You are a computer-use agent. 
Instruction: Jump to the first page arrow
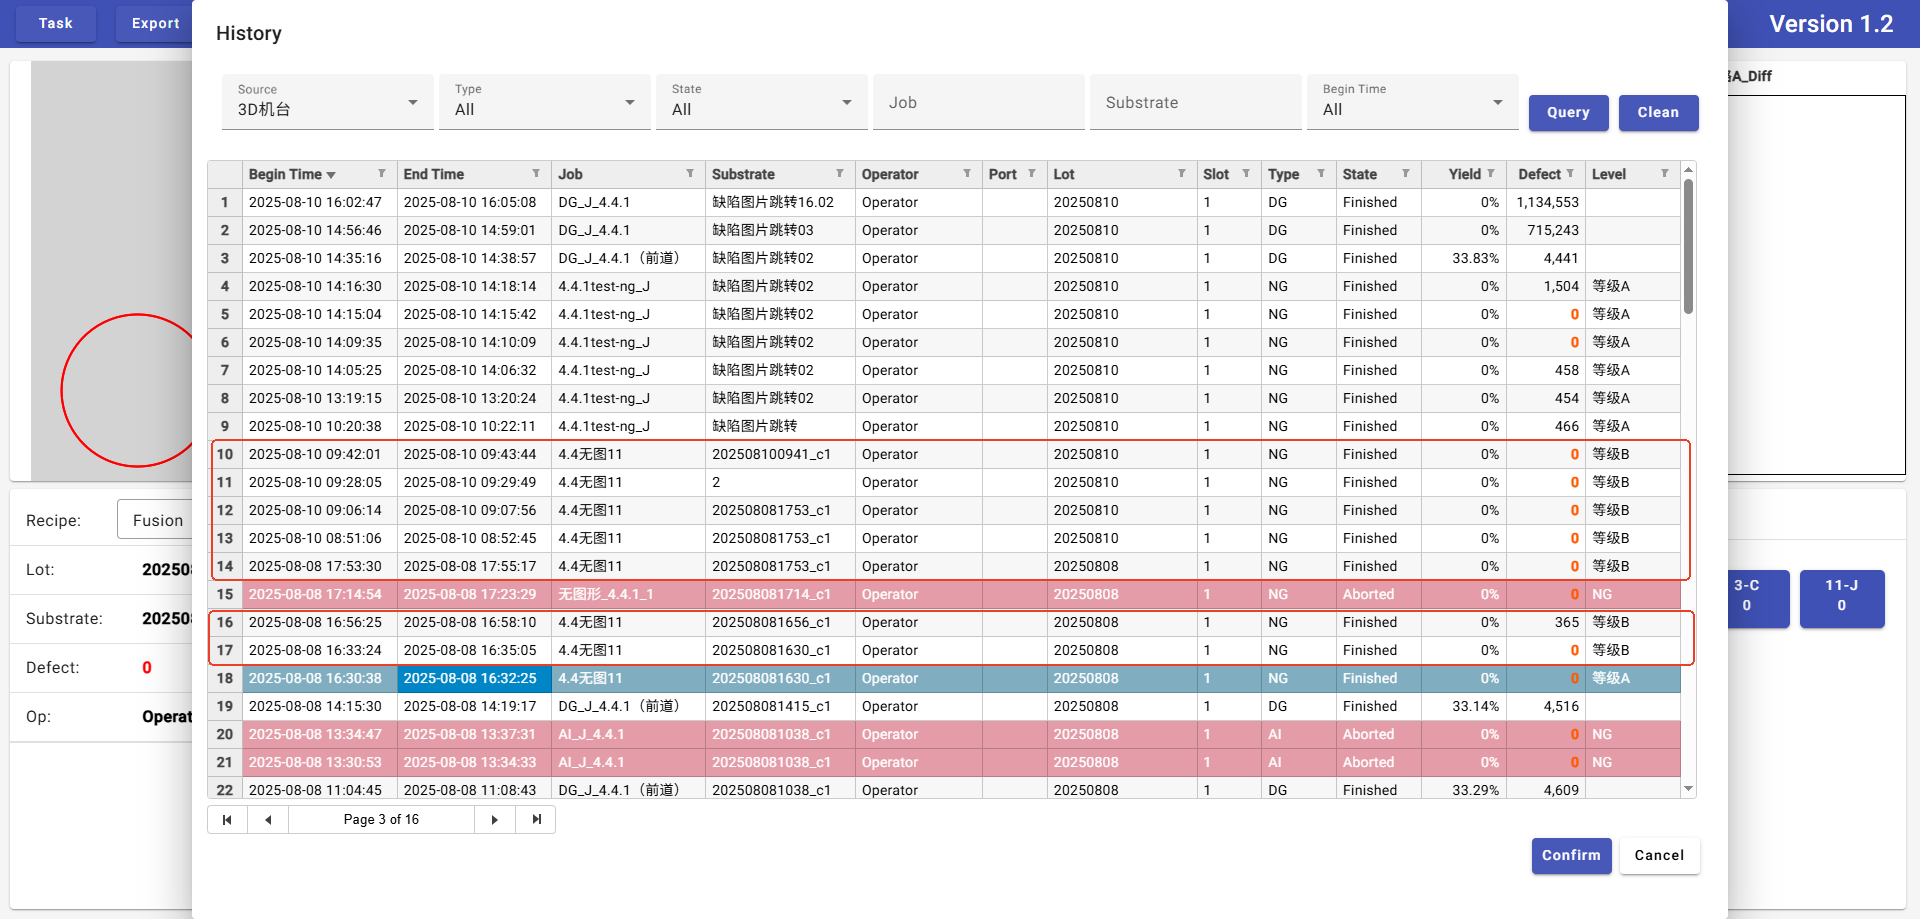point(227,820)
